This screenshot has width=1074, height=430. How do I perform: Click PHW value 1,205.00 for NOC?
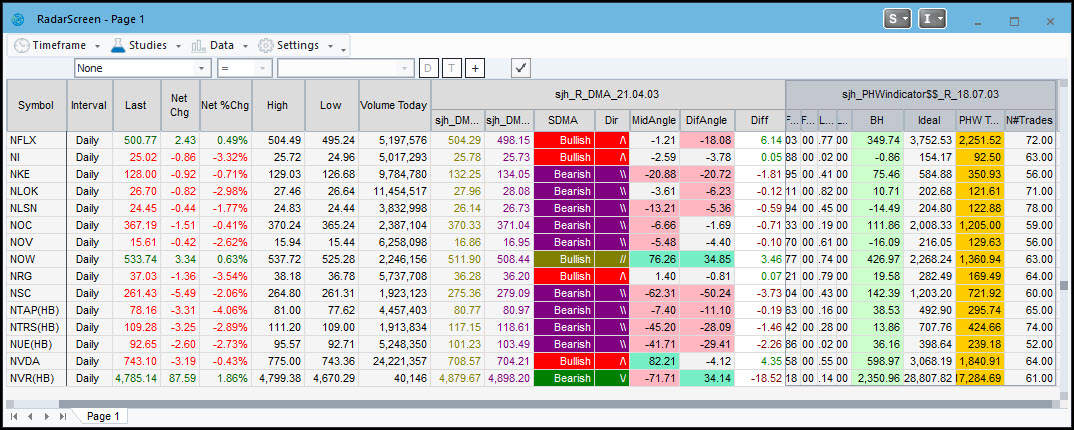(980, 225)
